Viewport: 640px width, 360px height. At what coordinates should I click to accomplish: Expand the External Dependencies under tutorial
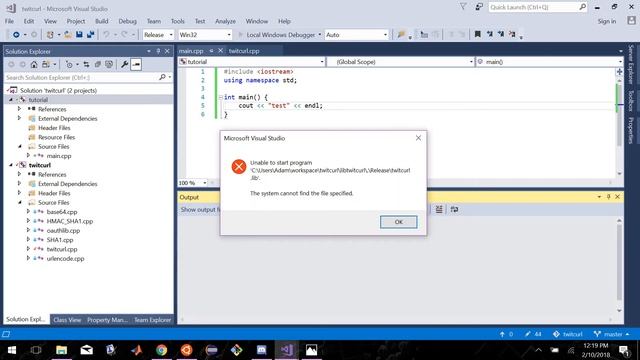[19, 118]
